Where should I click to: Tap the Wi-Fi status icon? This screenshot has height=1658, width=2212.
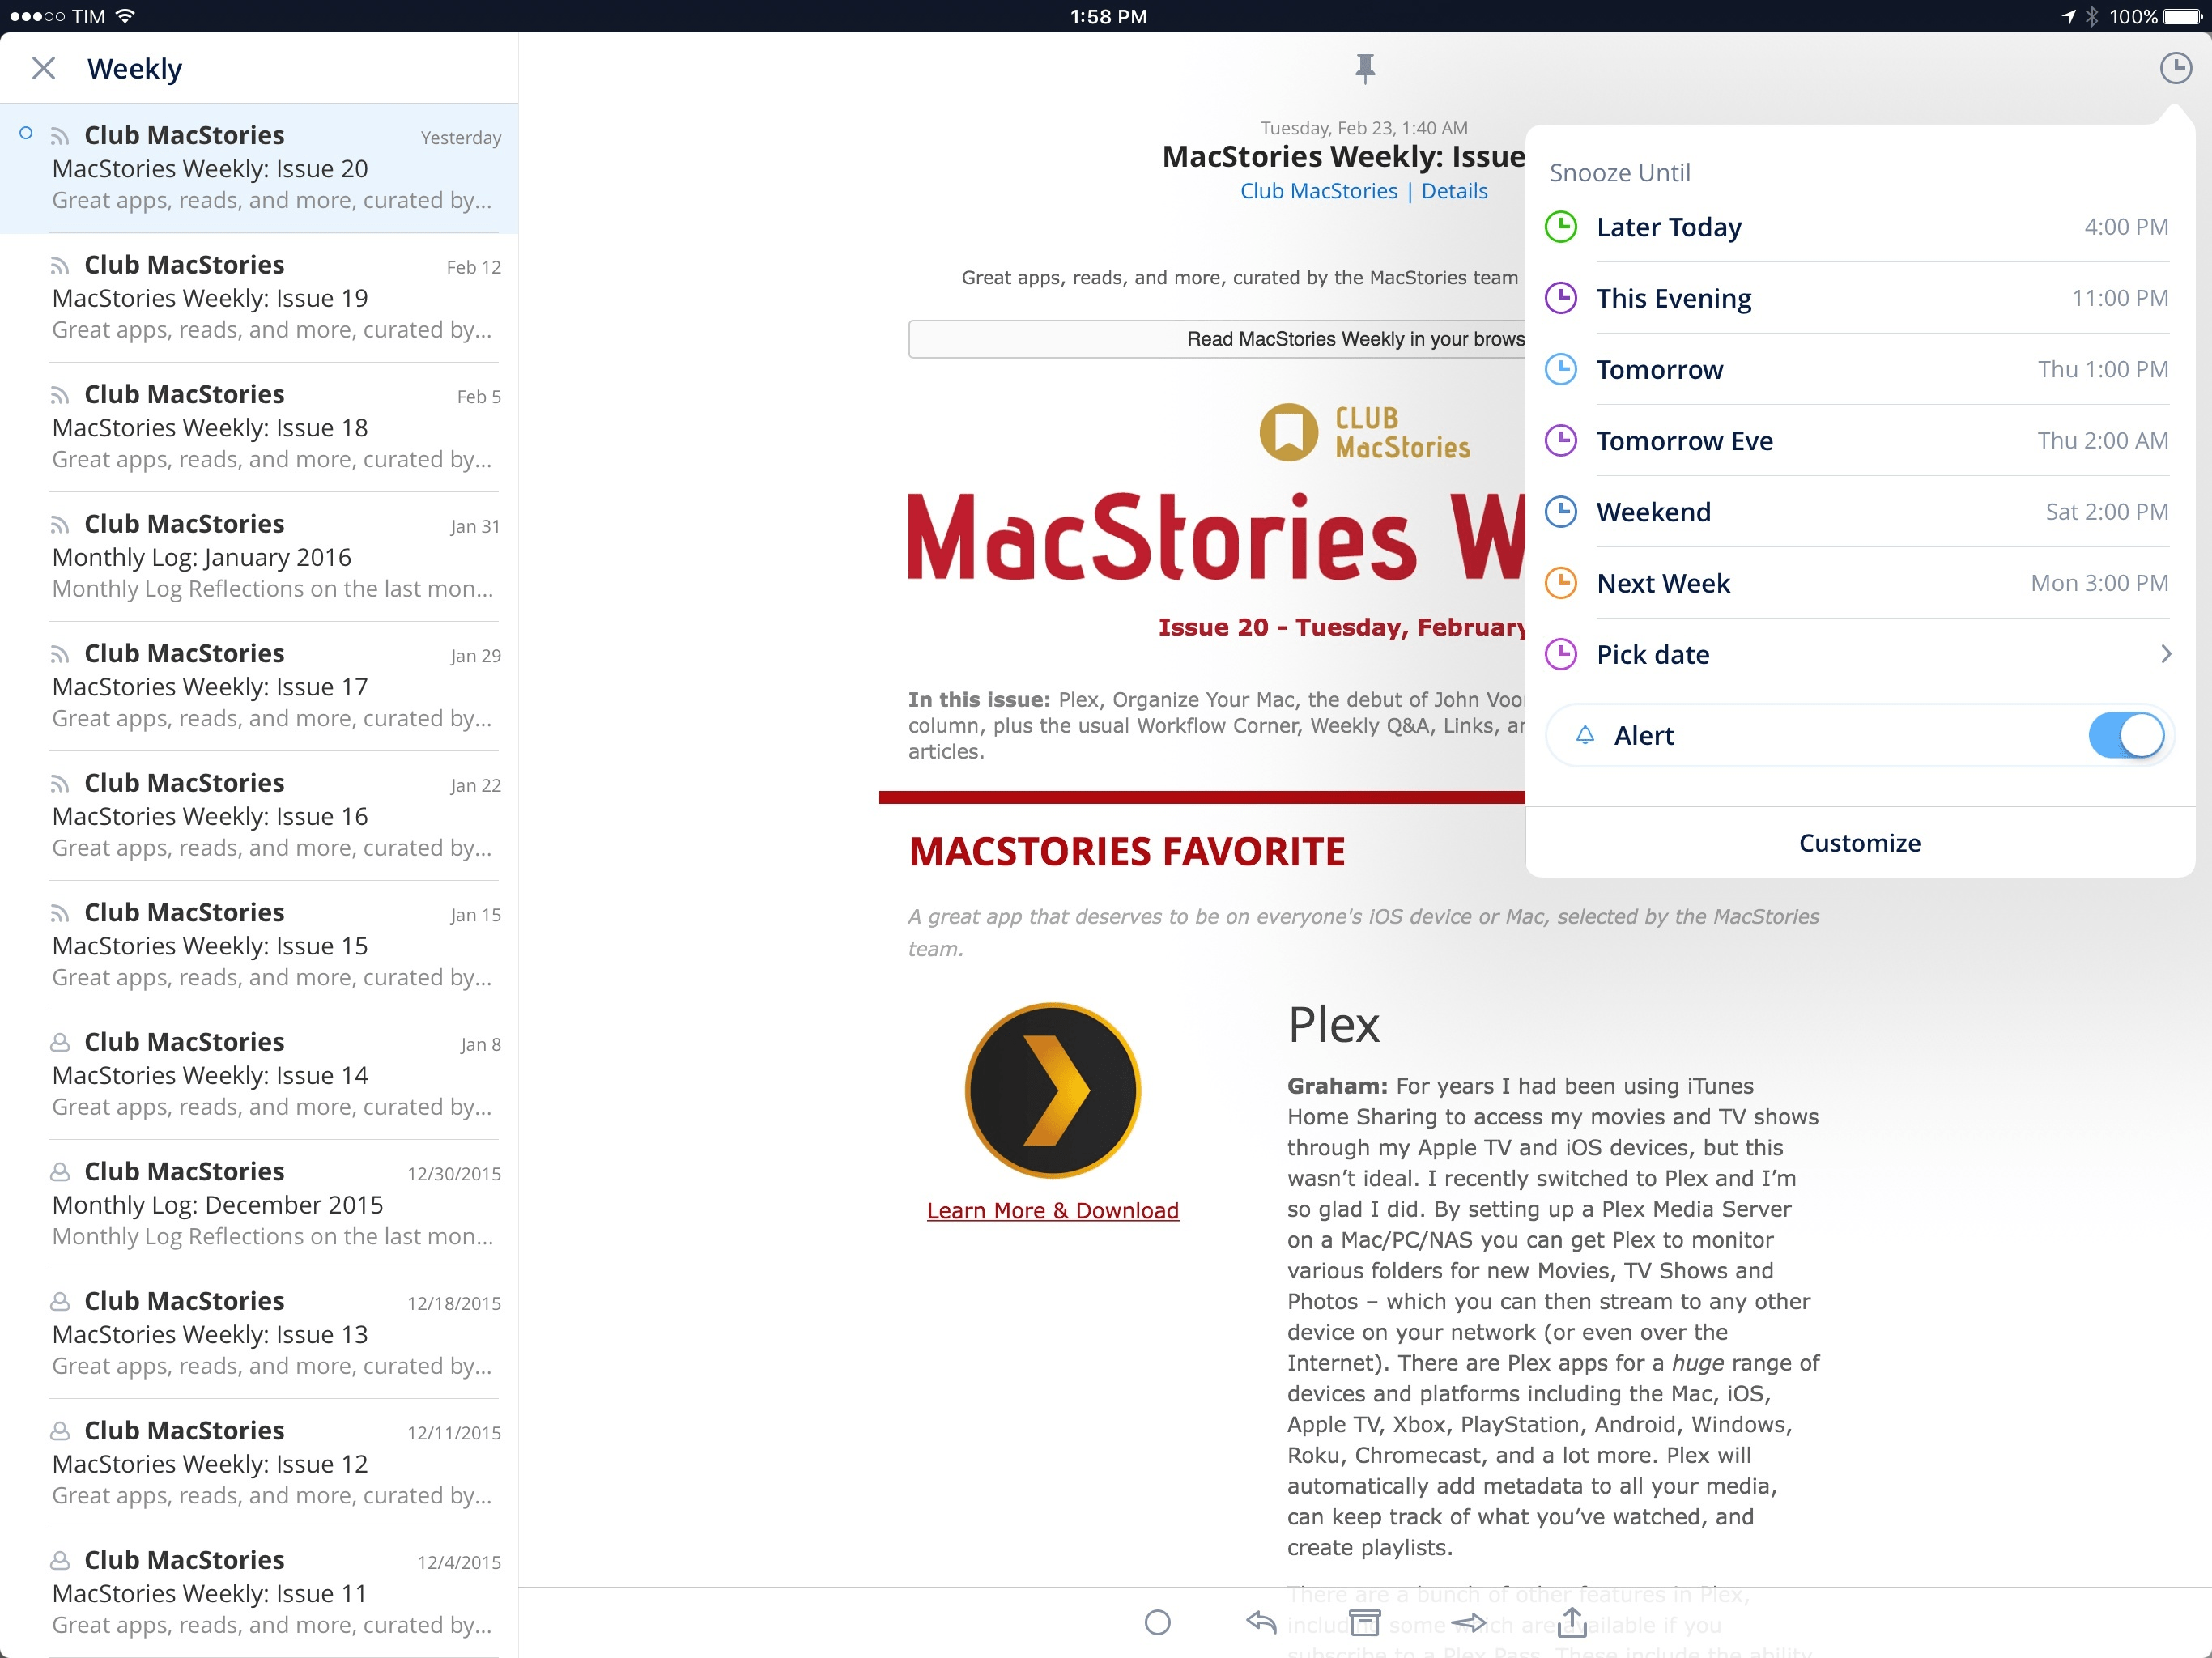125,16
